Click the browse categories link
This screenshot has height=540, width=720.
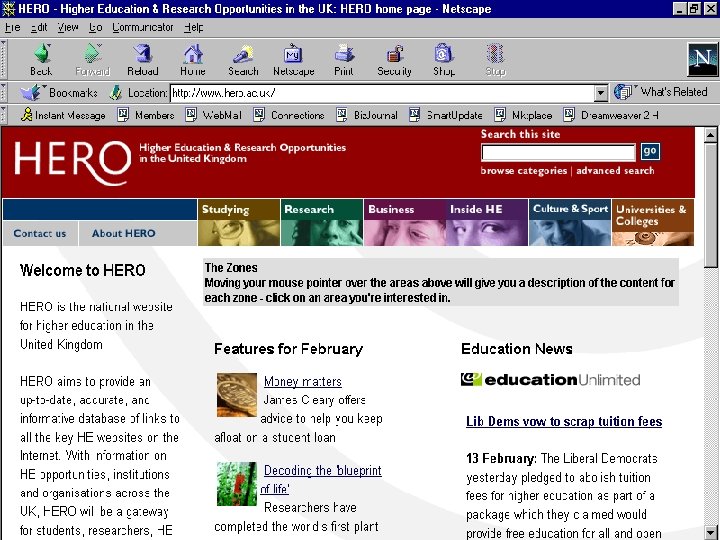click(x=523, y=170)
